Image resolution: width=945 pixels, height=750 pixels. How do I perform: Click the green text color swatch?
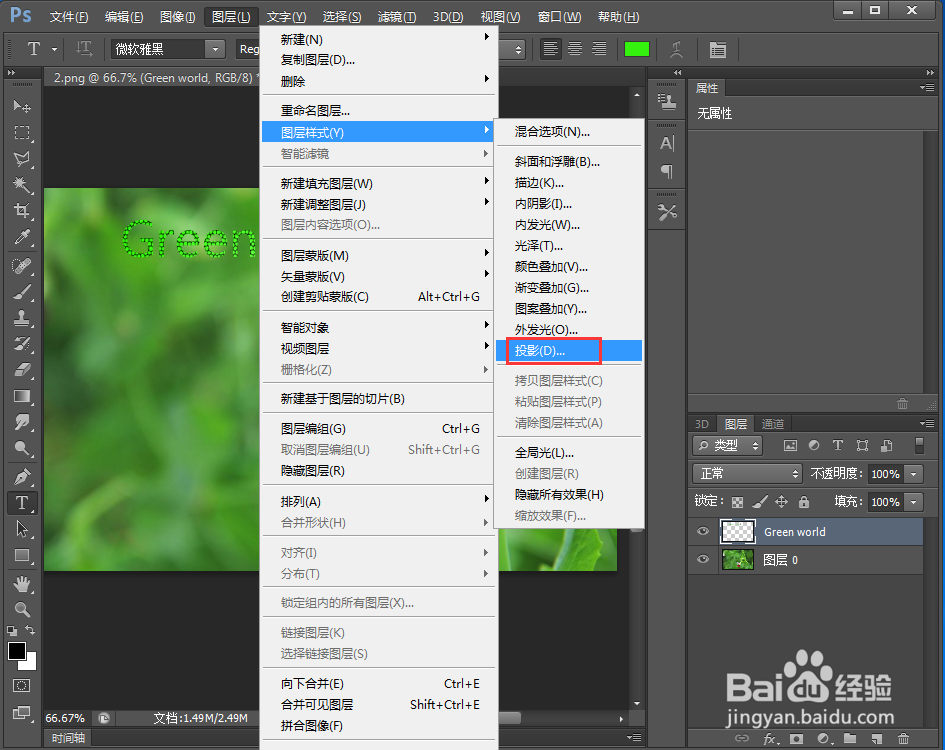tap(636, 49)
